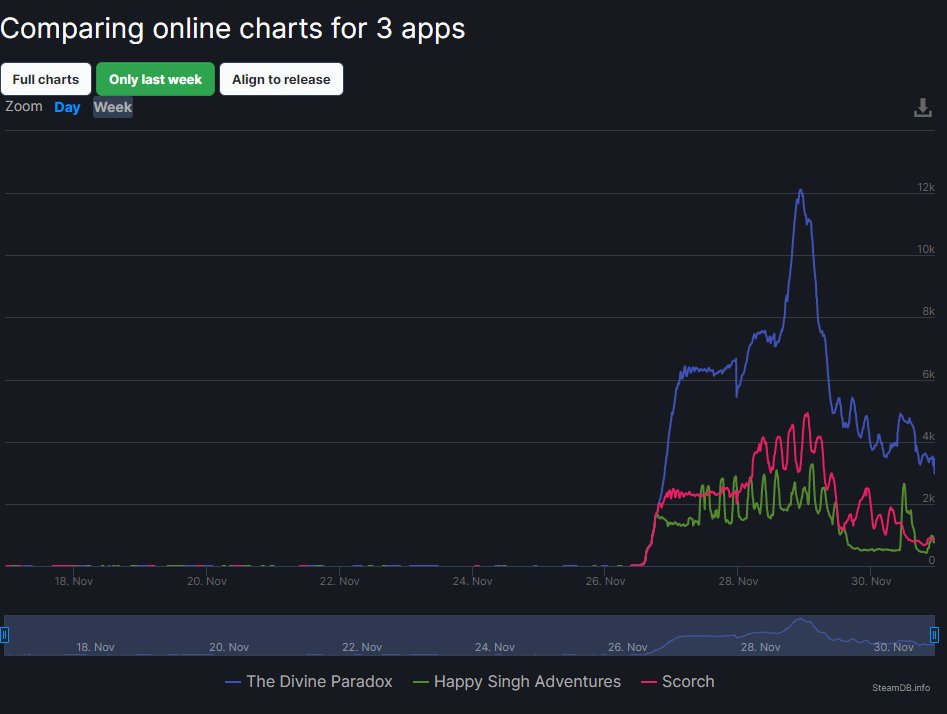Click the 26. Nov x-axis label

pyautogui.click(x=605, y=581)
